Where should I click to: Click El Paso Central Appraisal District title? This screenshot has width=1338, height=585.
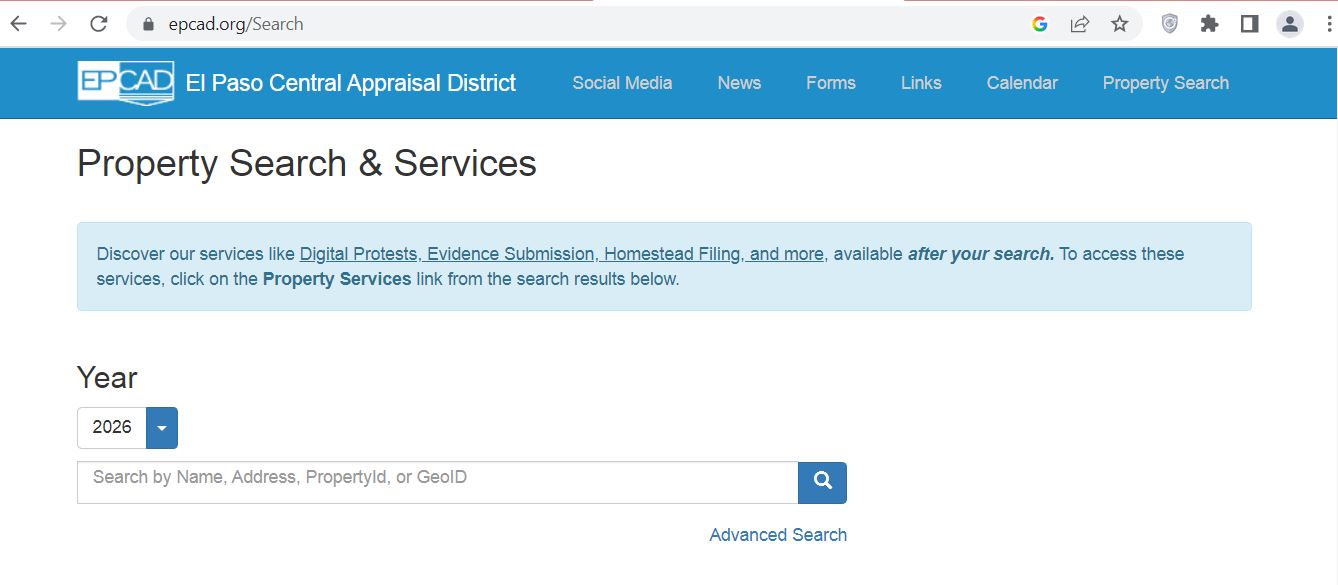tap(351, 83)
